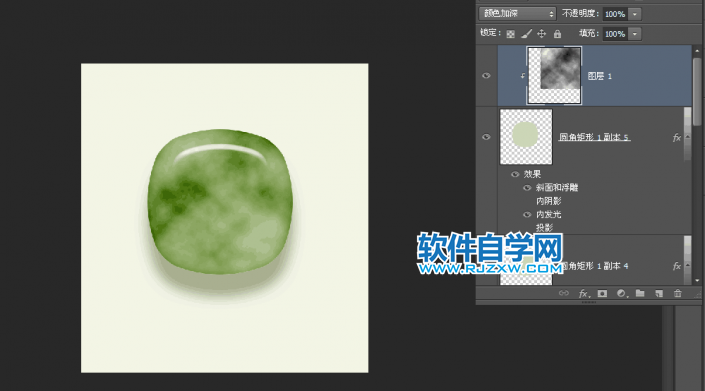Click the link layers icon
The width and height of the screenshot is (705, 391).
coord(563,293)
